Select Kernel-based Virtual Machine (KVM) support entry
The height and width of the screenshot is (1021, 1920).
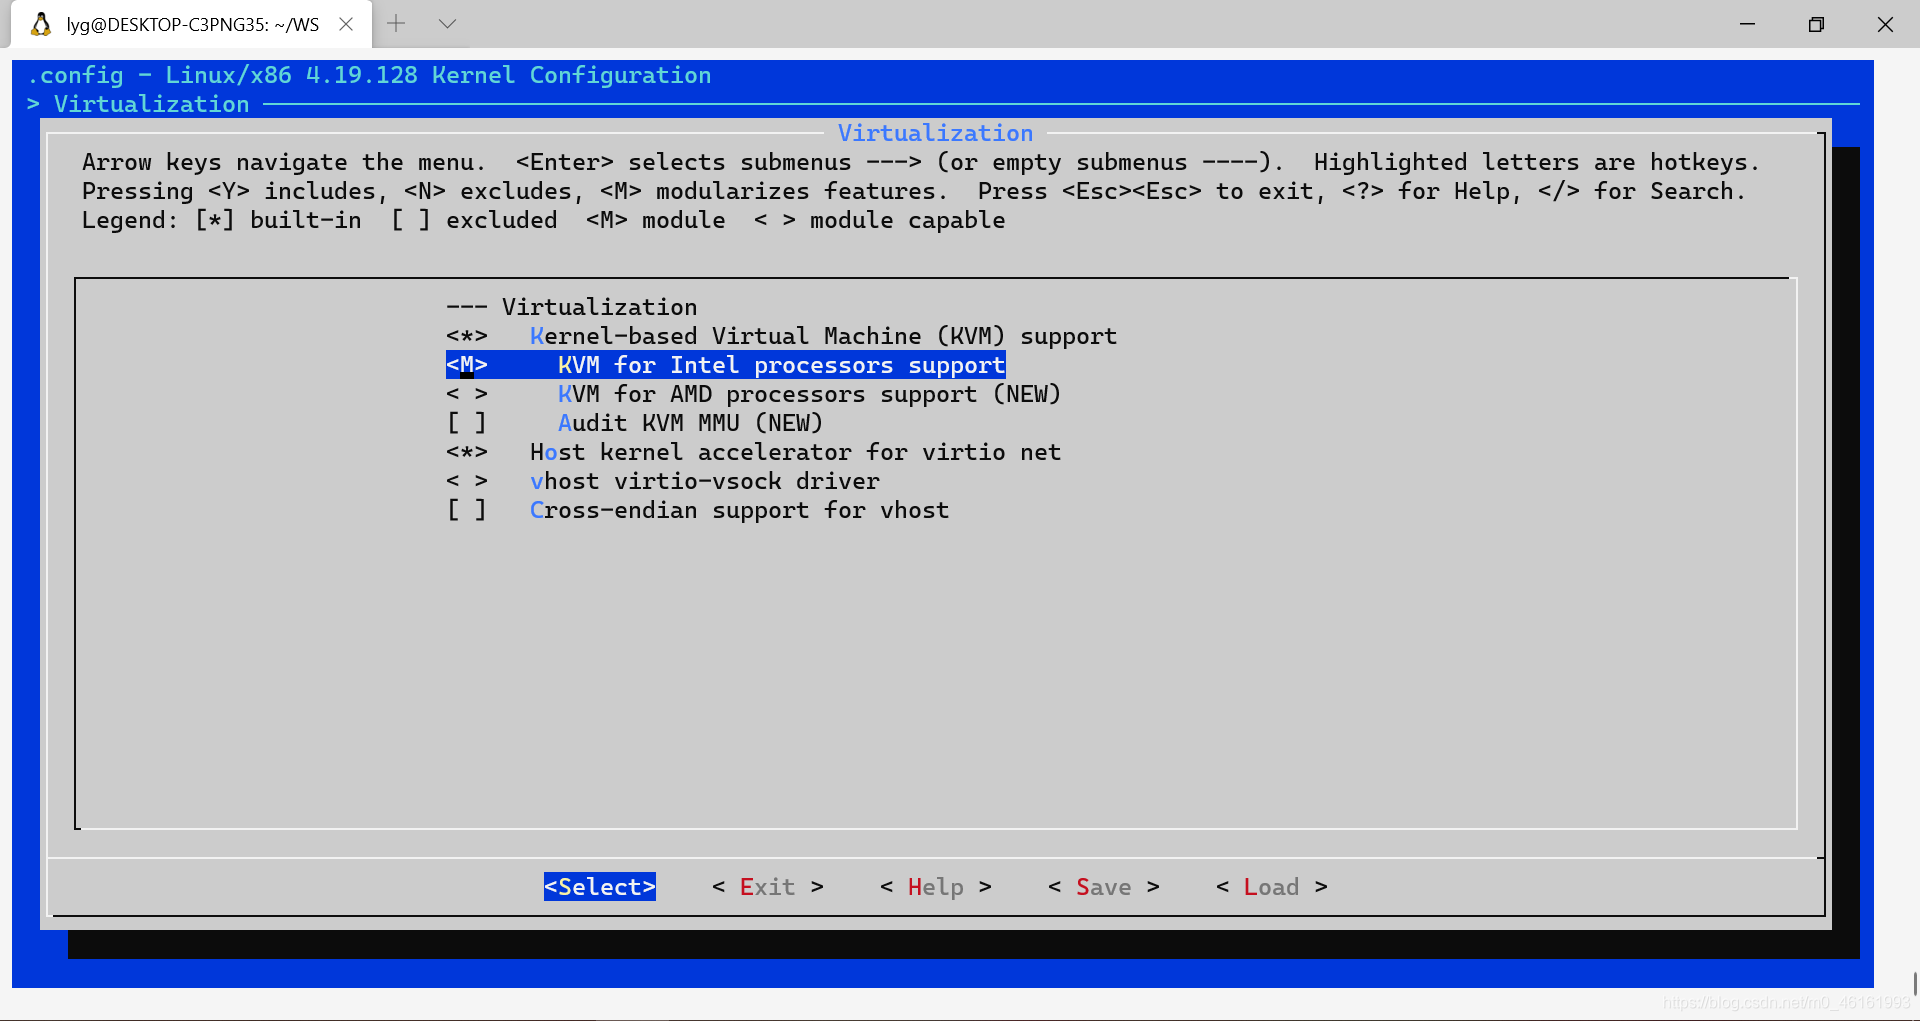823,336
